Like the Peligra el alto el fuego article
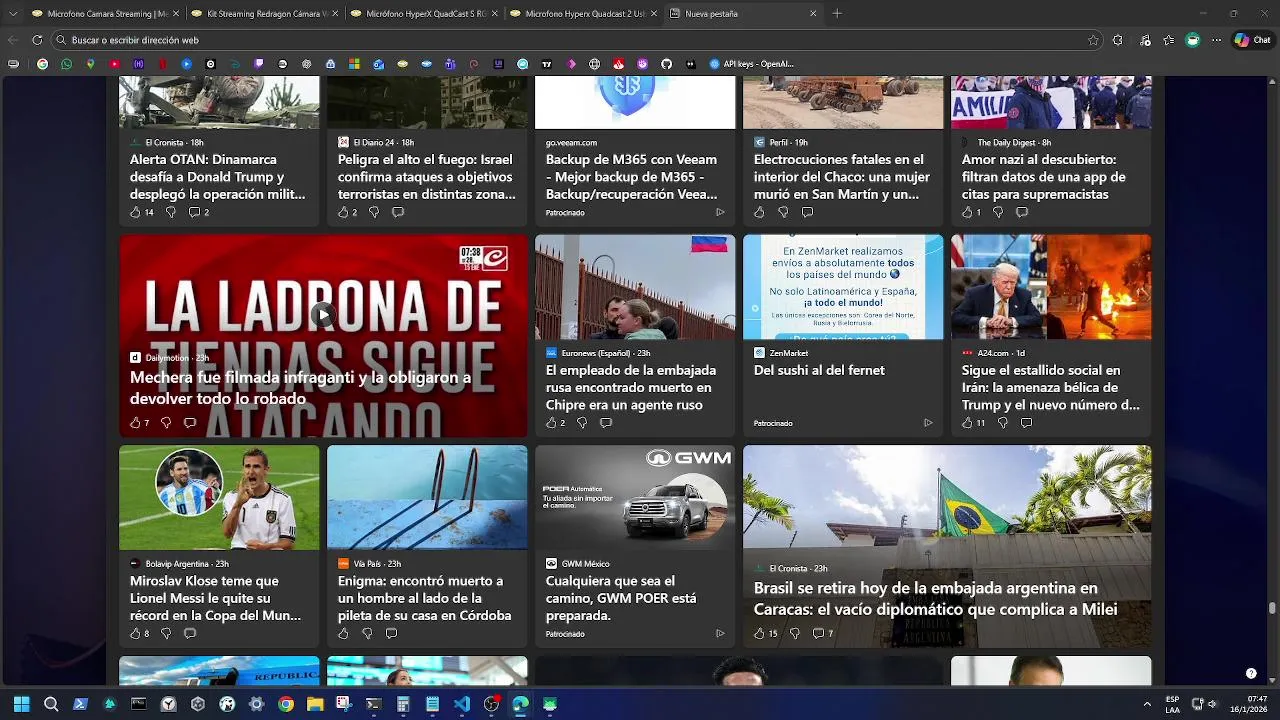 [x=344, y=212]
